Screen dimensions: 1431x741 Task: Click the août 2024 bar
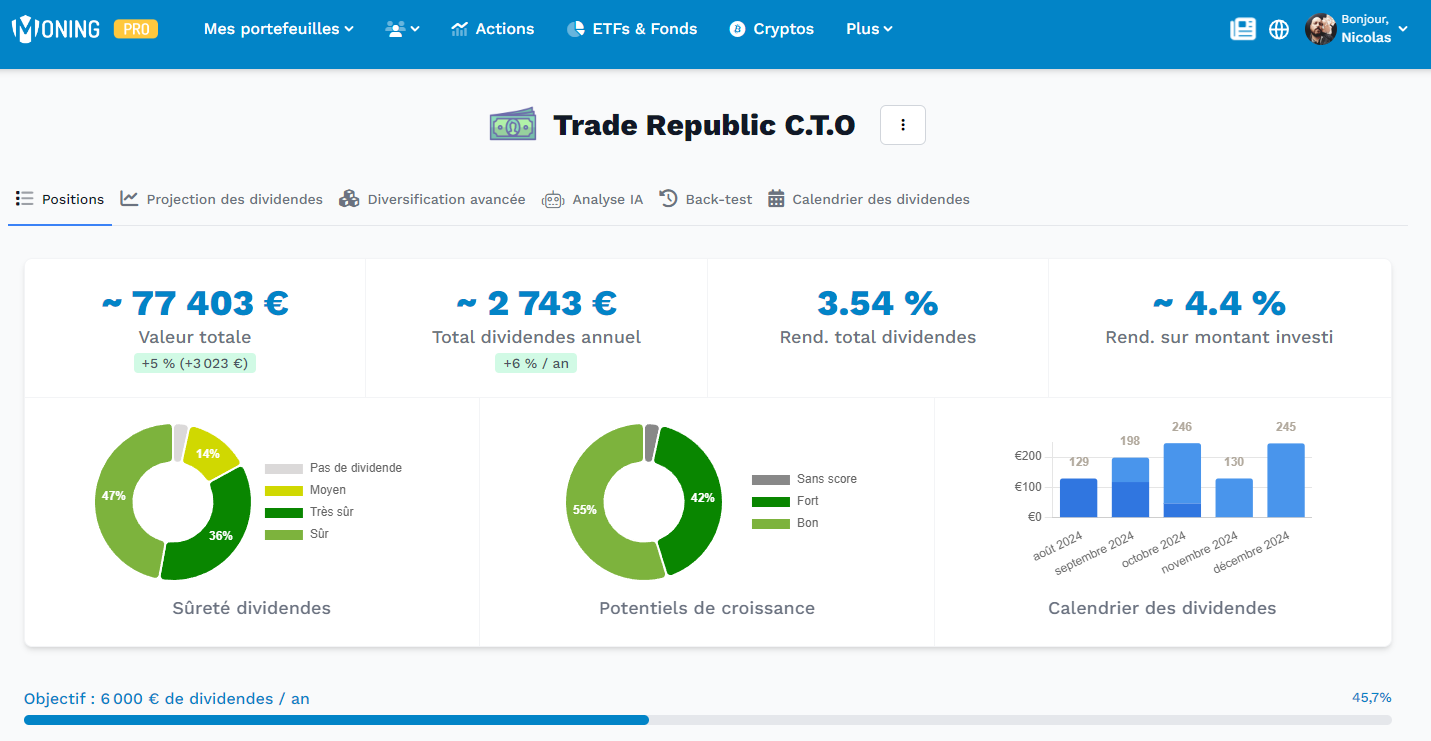pos(1079,498)
